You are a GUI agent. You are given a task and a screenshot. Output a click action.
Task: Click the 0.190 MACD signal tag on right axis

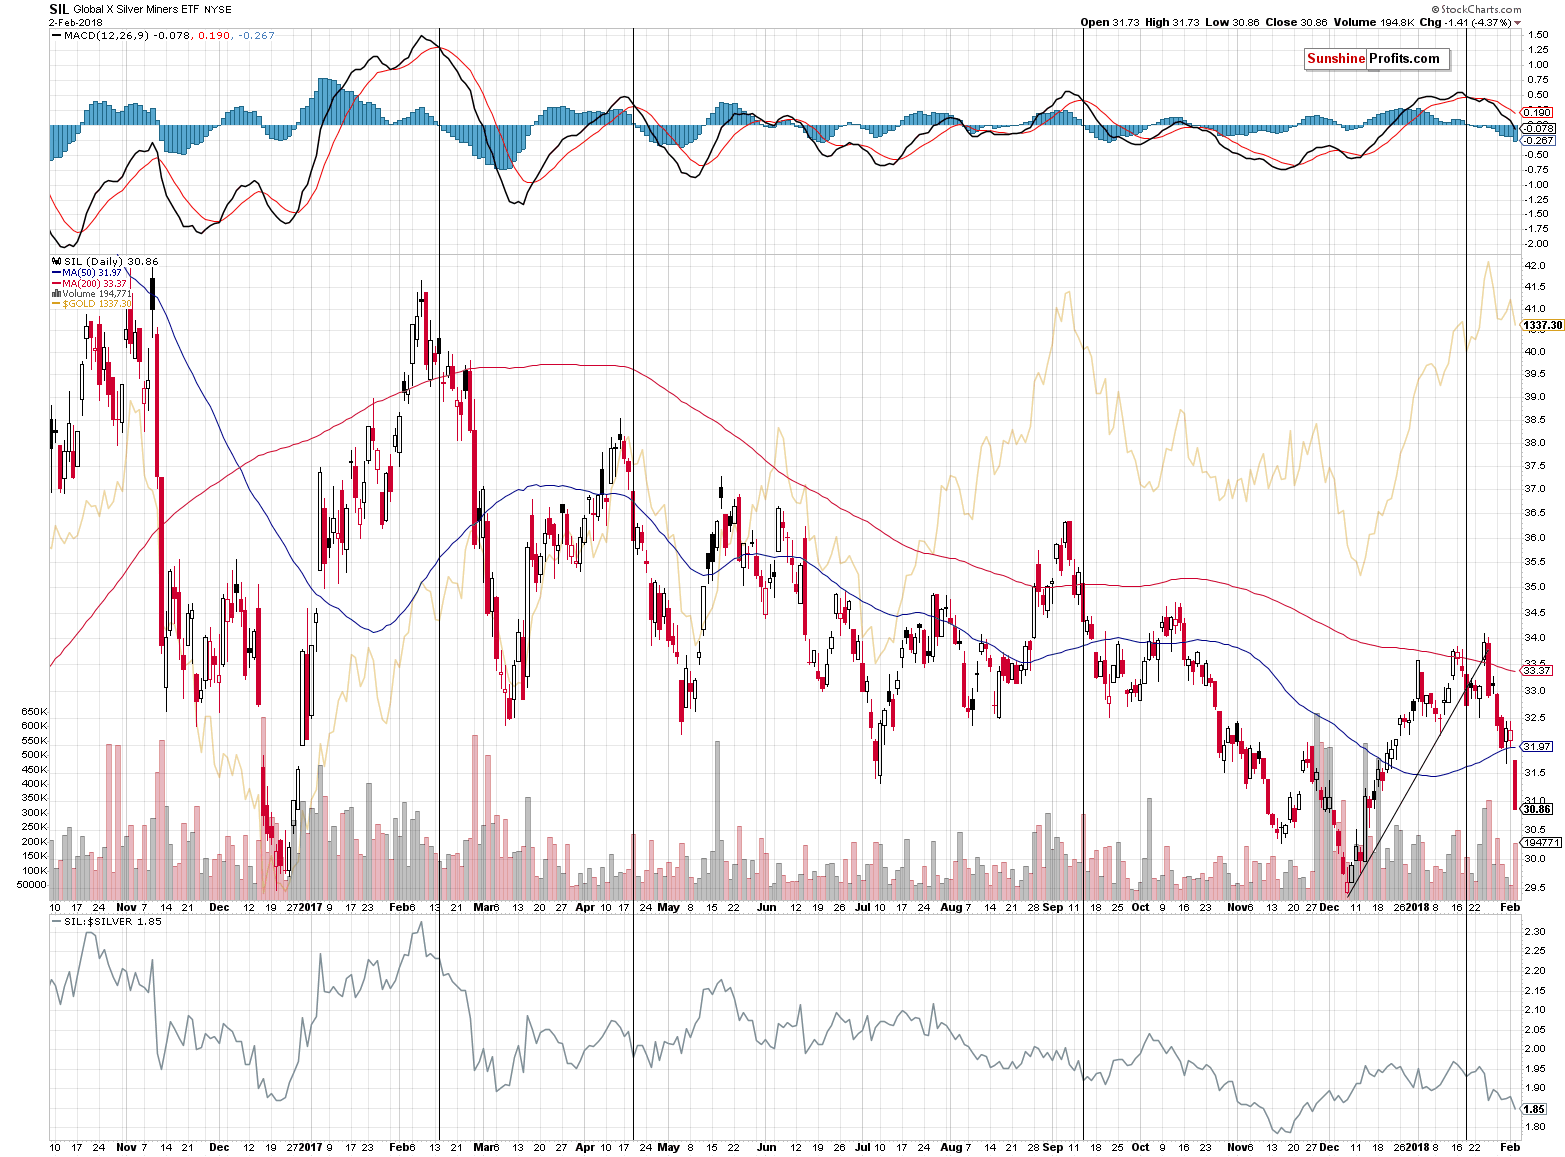point(1537,113)
